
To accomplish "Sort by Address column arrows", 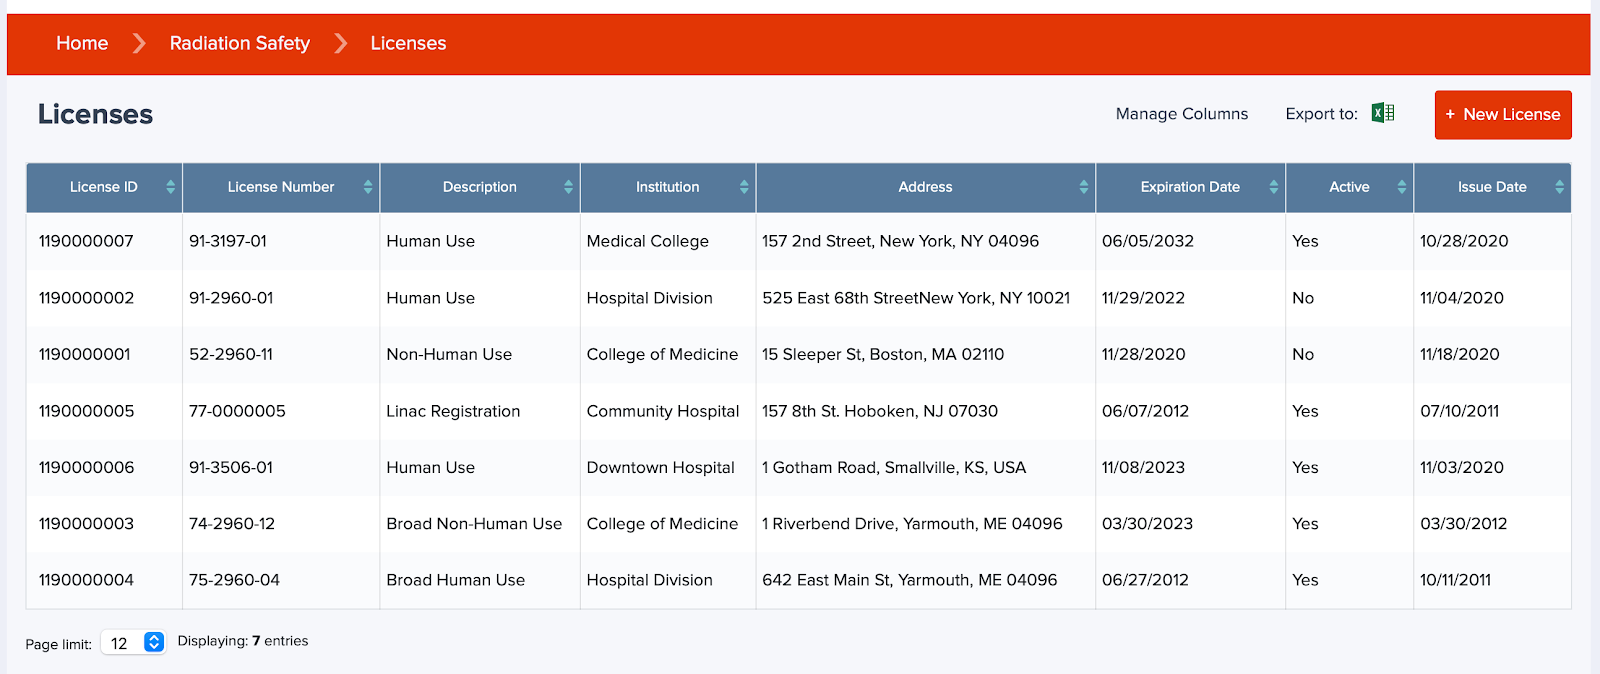I will pyautogui.click(x=1084, y=187).
